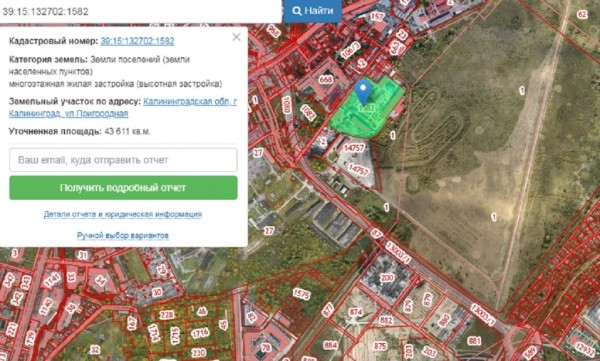The image size is (600, 361).
Task: Click the magnifier icon in Найти button
Action: (x=297, y=11)
